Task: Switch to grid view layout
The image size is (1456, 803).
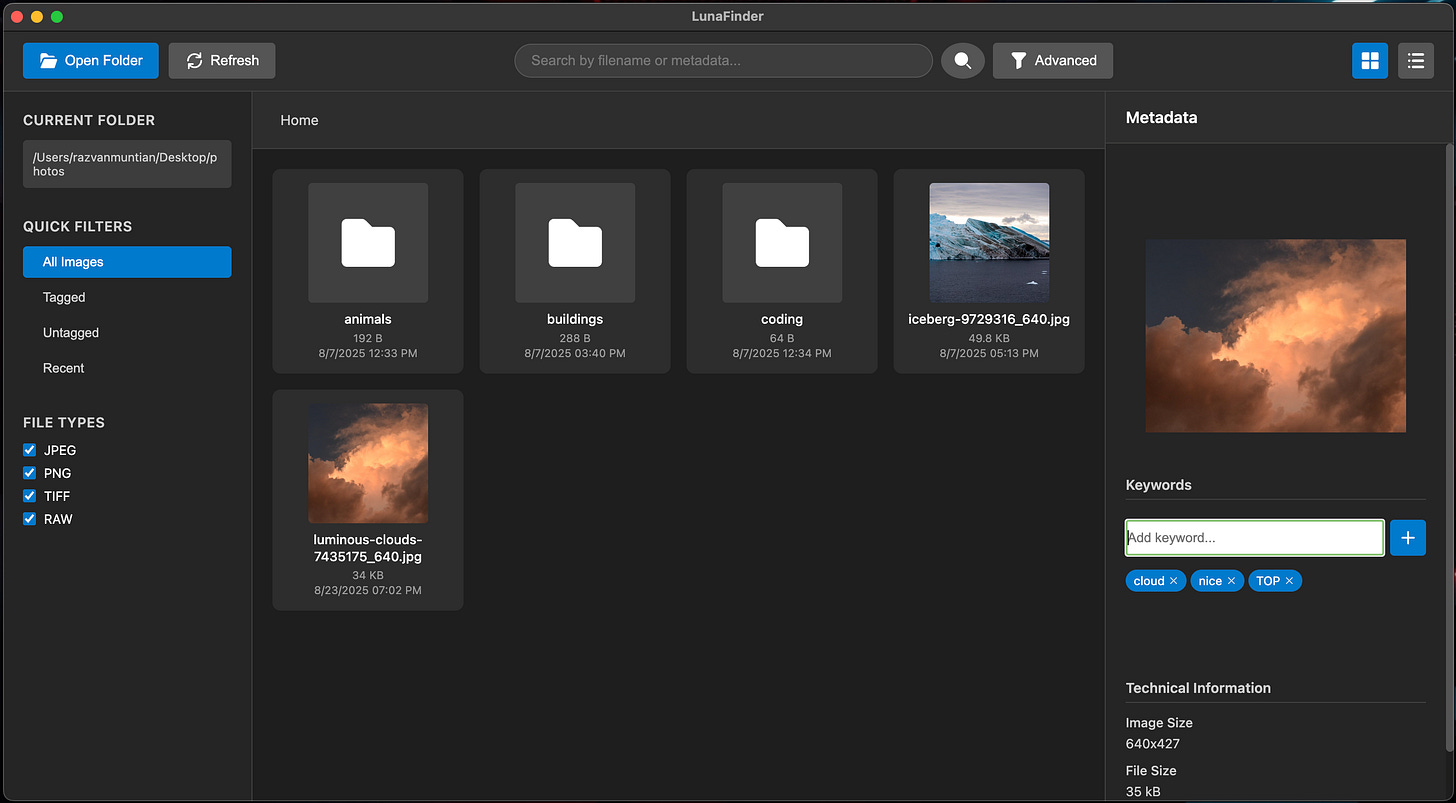Action: pyautogui.click(x=1370, y=61)
